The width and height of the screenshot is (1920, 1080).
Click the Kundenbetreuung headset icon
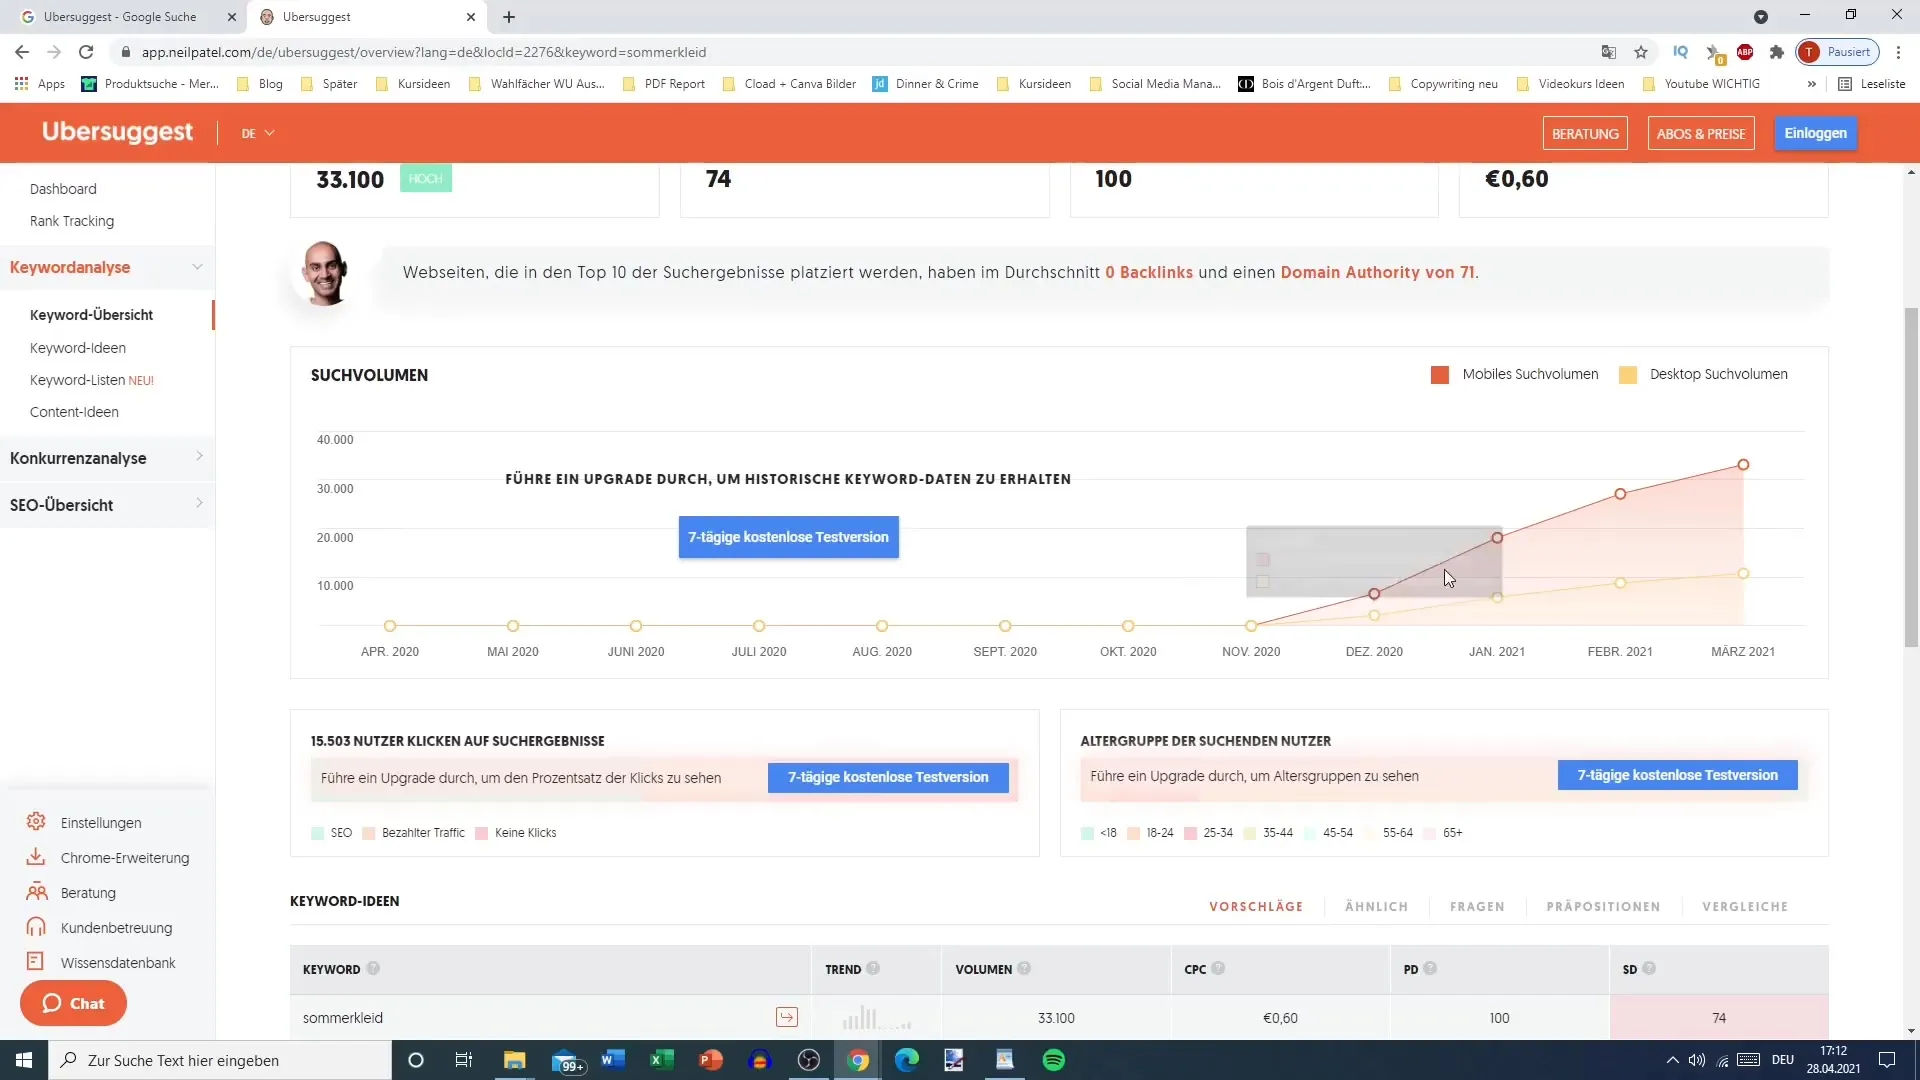point(36,927)
